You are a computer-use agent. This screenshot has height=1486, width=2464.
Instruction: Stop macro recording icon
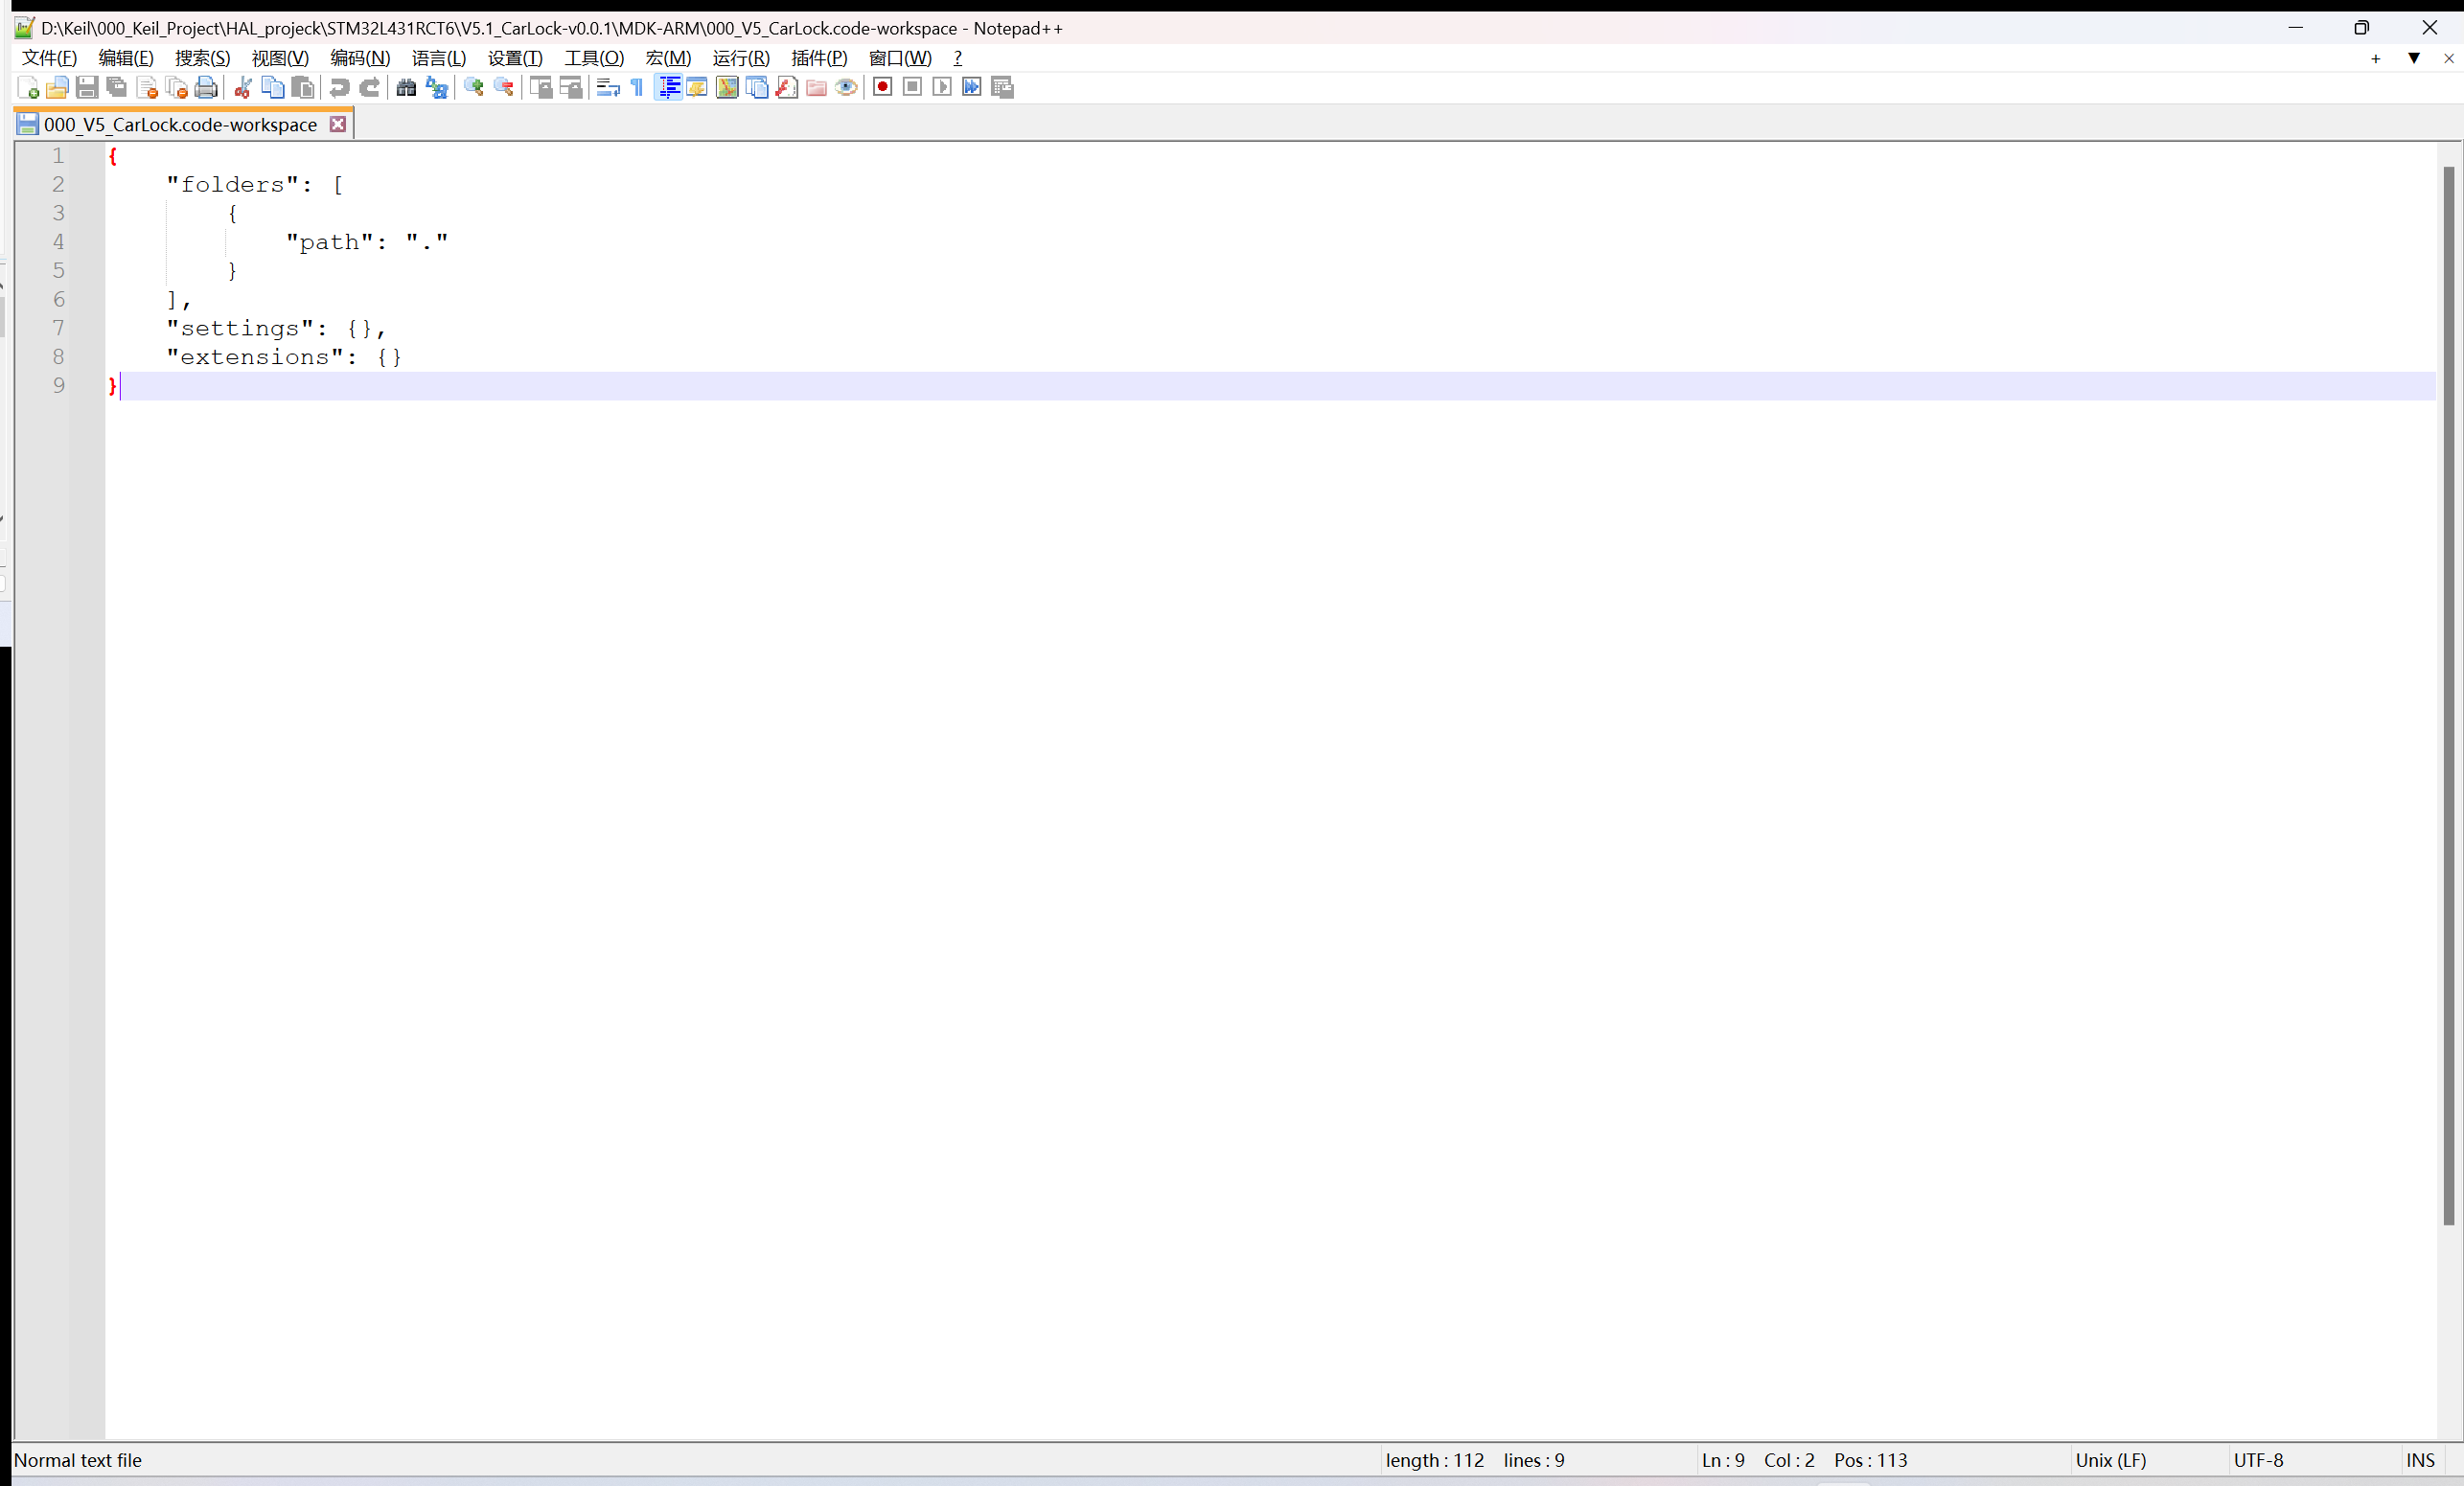[x=912, y=88]
